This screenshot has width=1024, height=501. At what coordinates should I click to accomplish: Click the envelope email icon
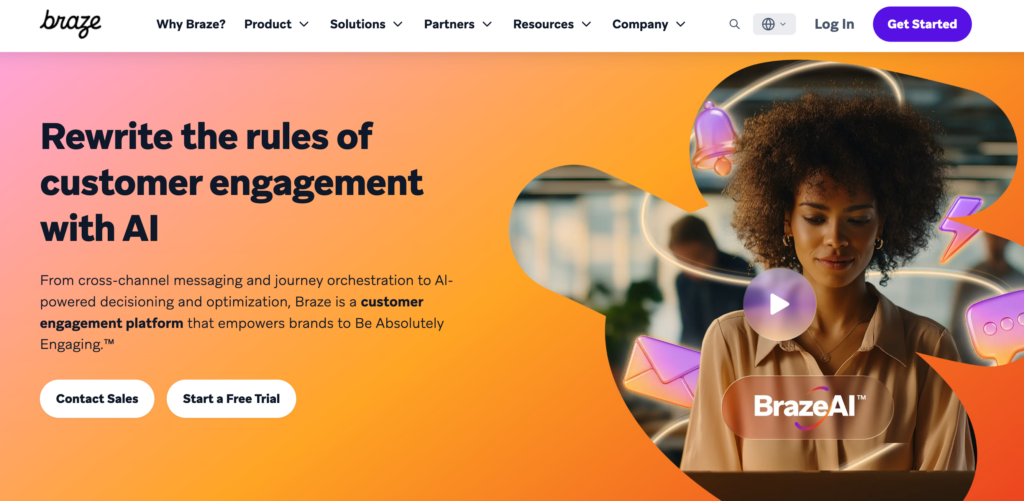(662, 370)
